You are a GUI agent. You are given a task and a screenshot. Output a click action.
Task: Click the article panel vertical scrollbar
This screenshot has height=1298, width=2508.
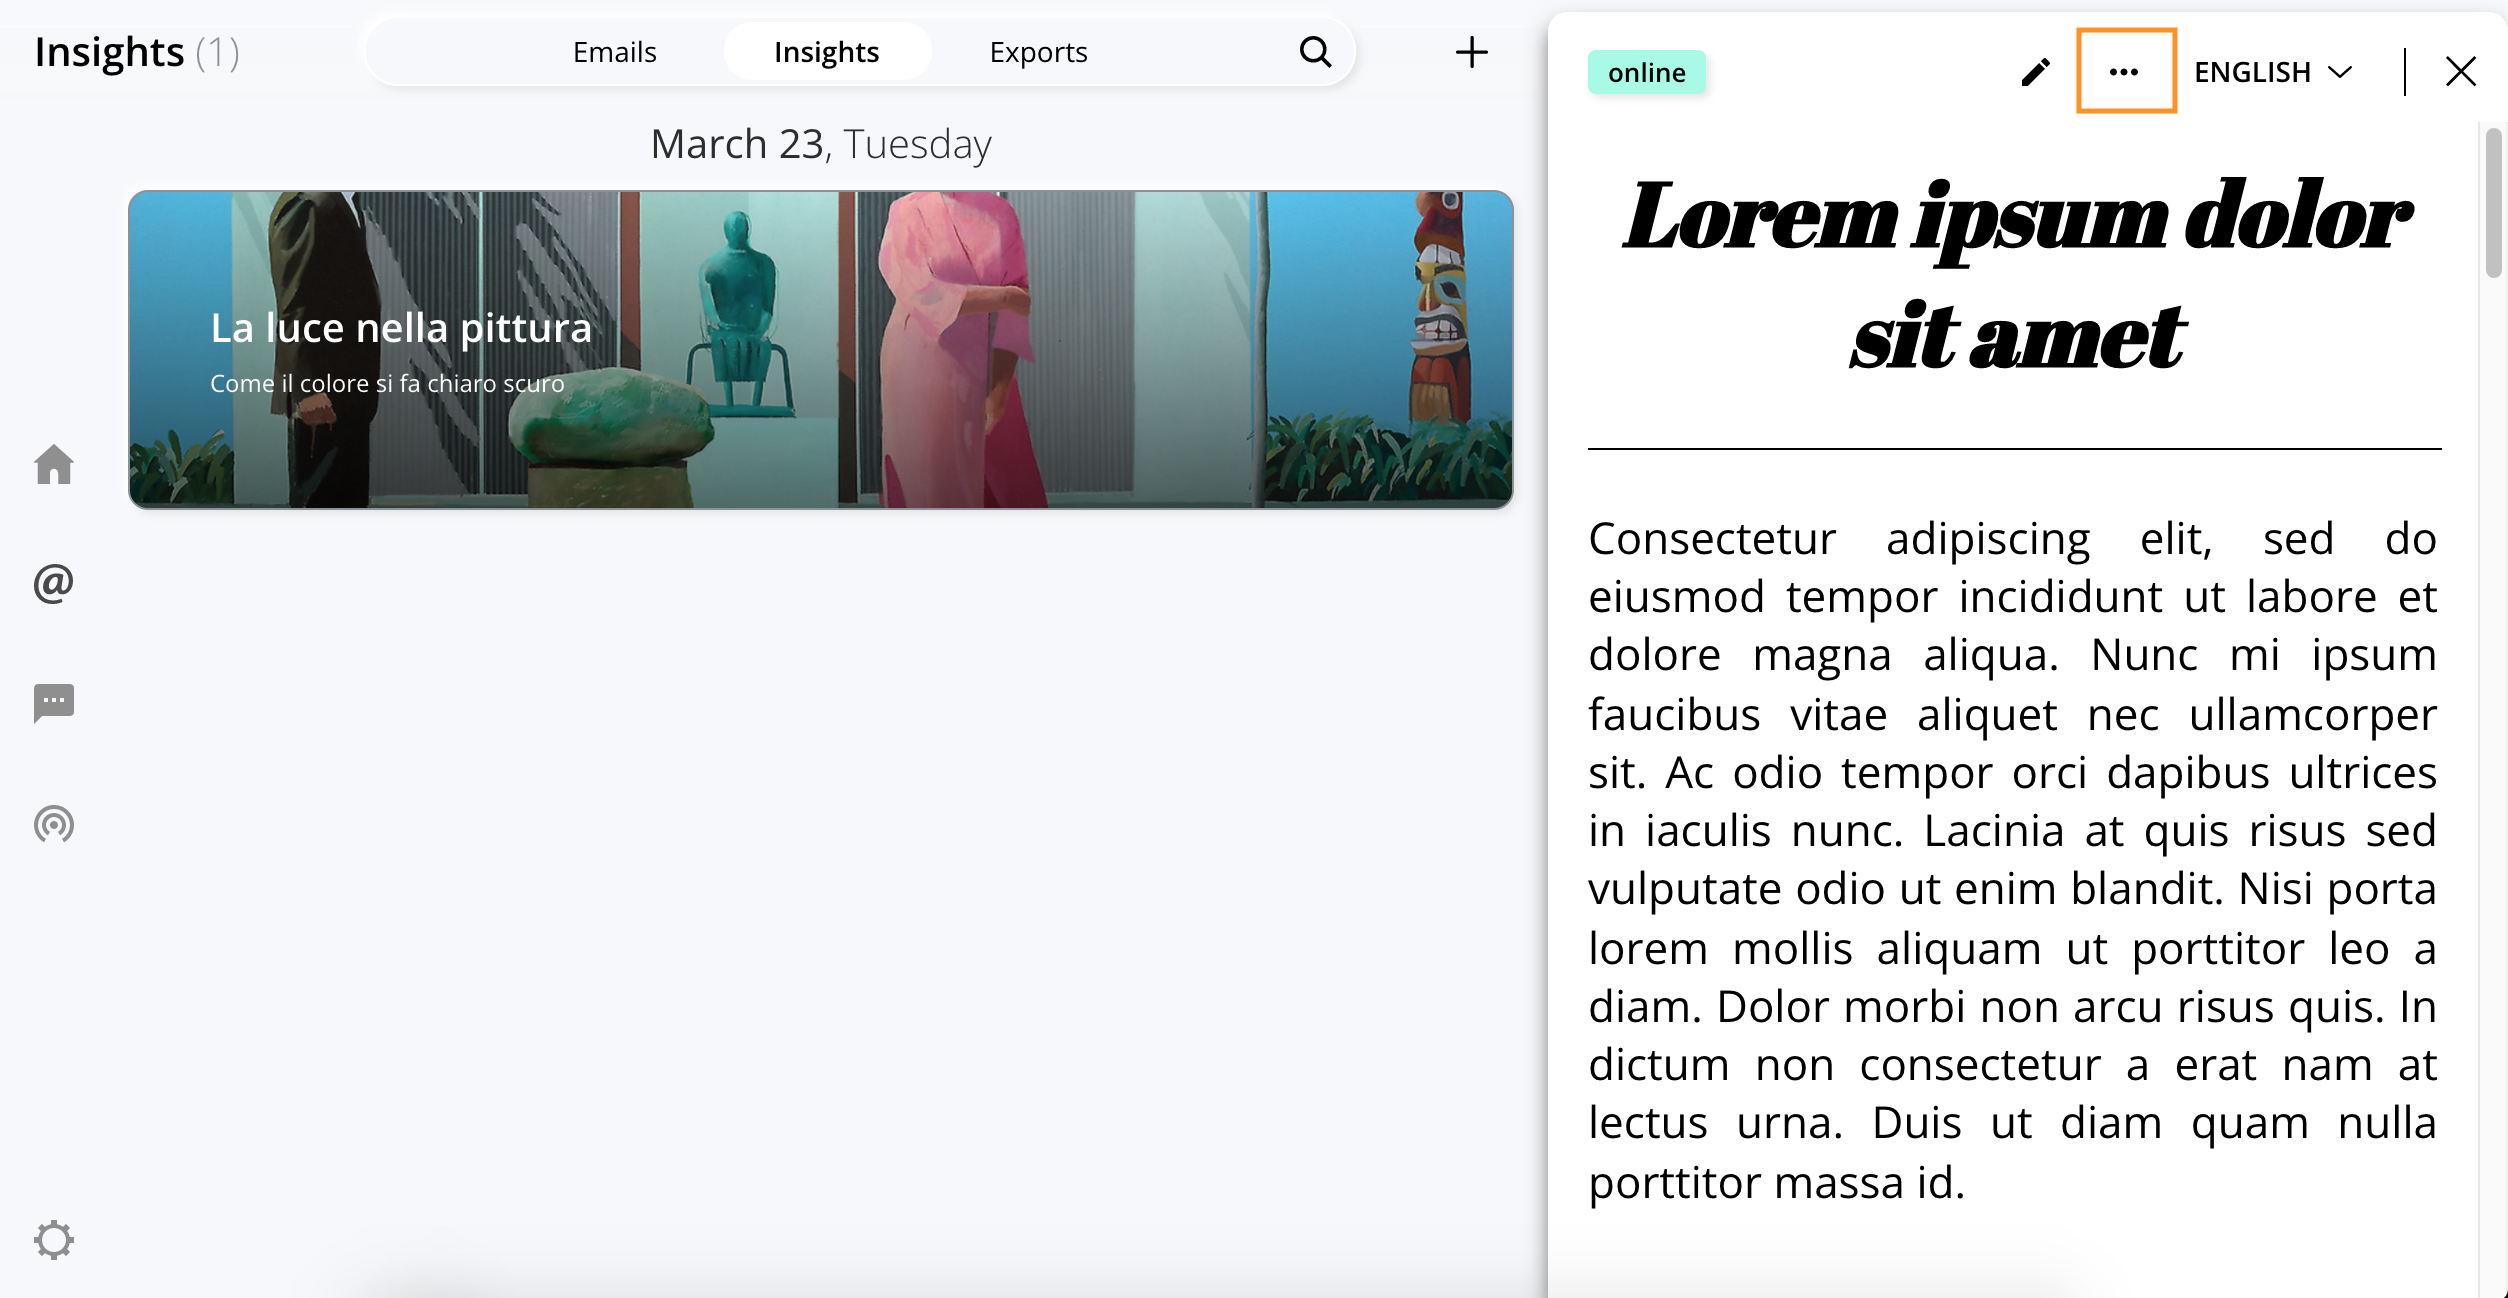point(2494,202)
